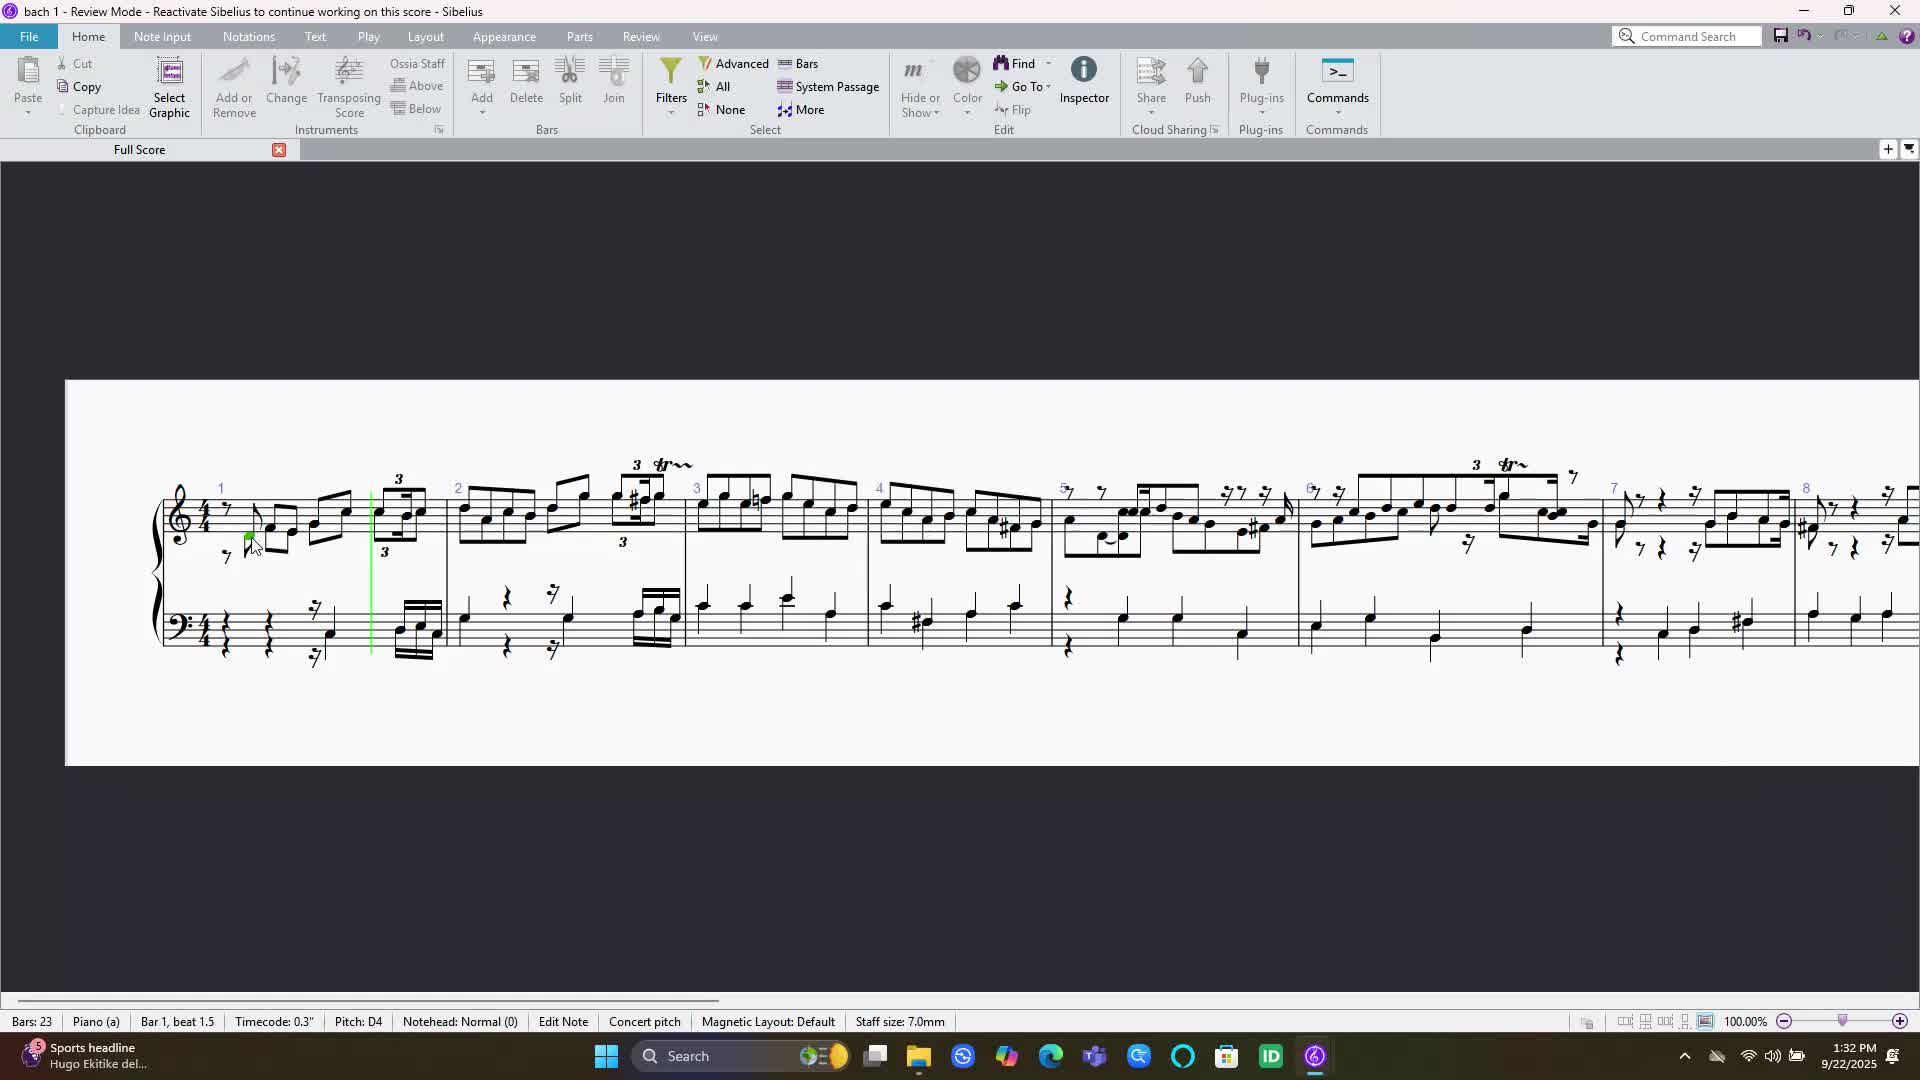Switch to the Note Input tab
1920x1080 pixels.
pos(162,36)
